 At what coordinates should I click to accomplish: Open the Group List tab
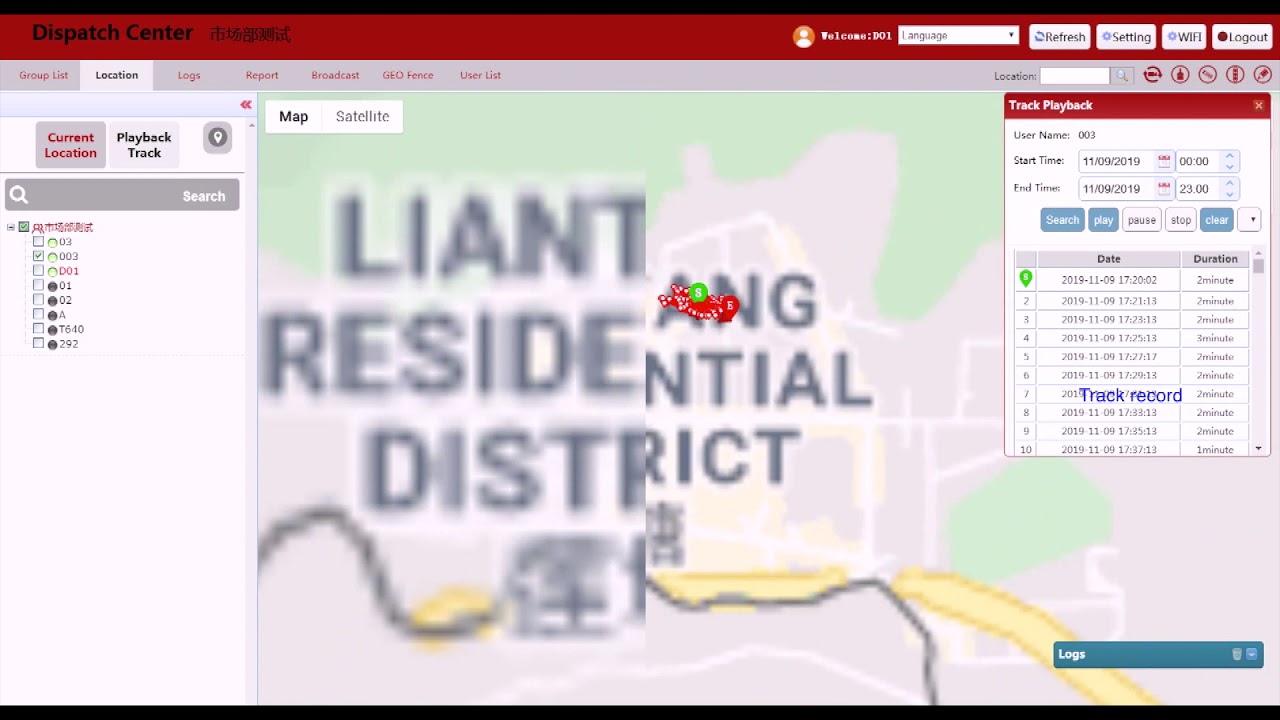[44, 75]
